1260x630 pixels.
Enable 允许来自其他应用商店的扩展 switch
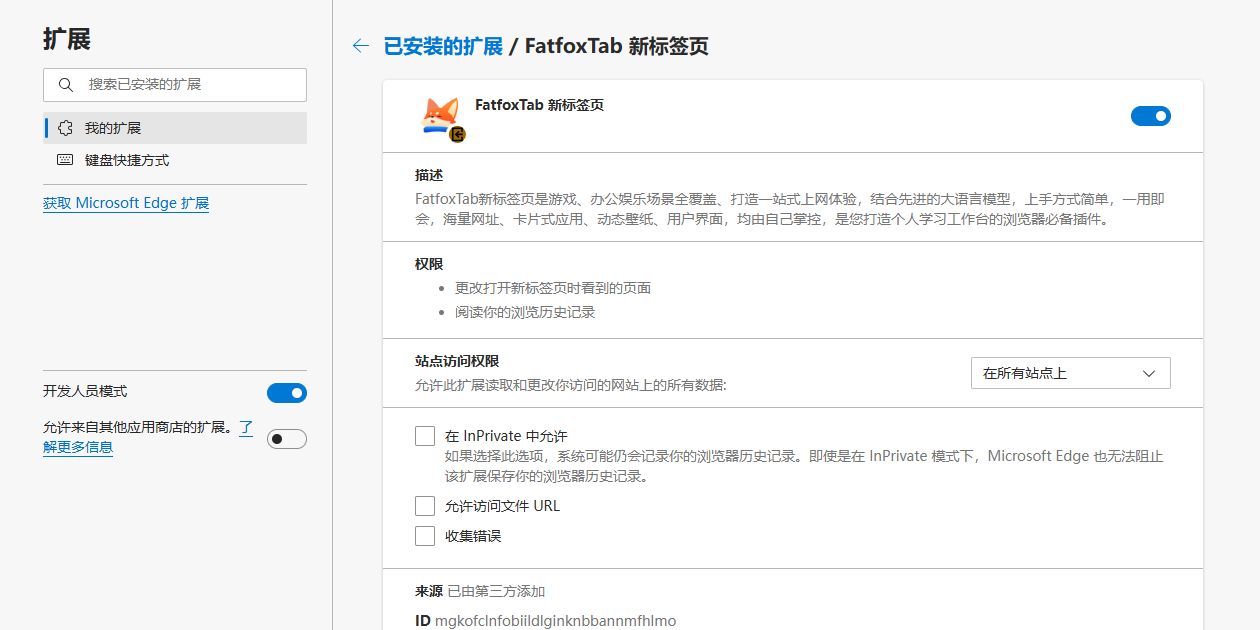click(x=287, y=439)
